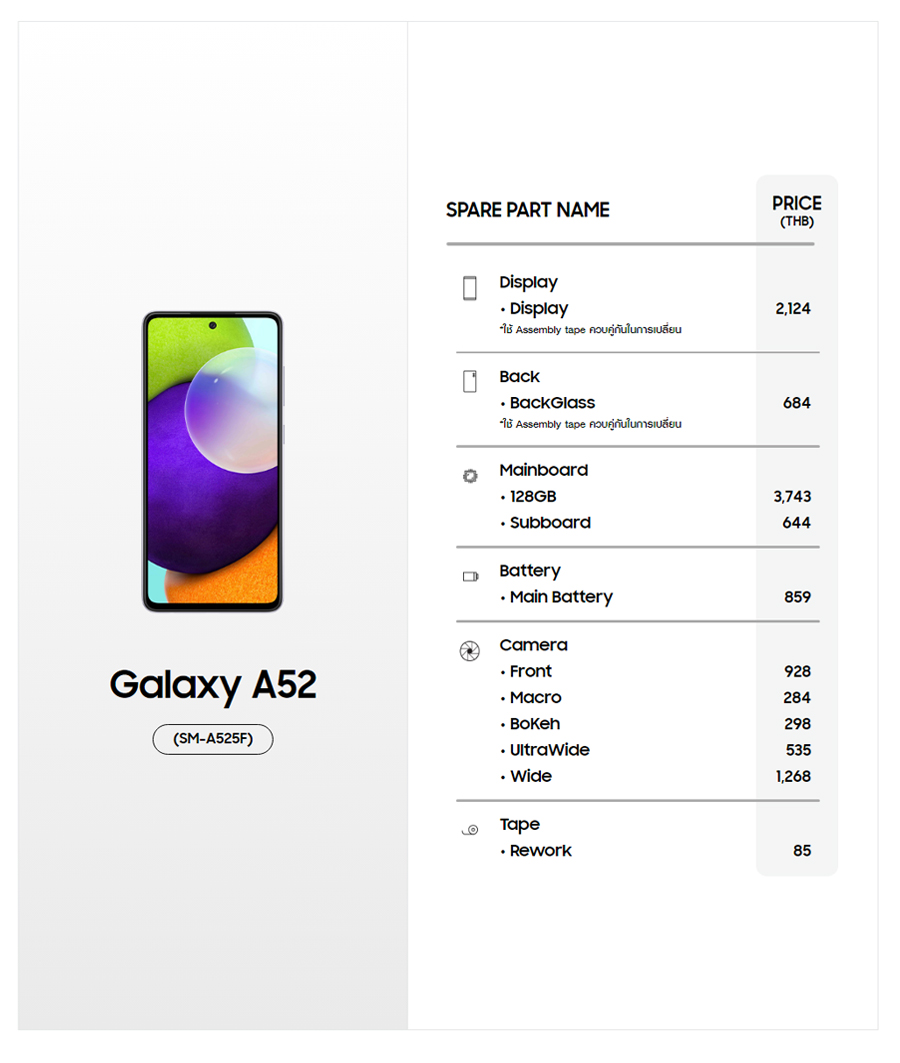The width and height of the screenshot is (900, 1063).
Task: Select the SM-A525F model badge
Action: coord(212,739)
